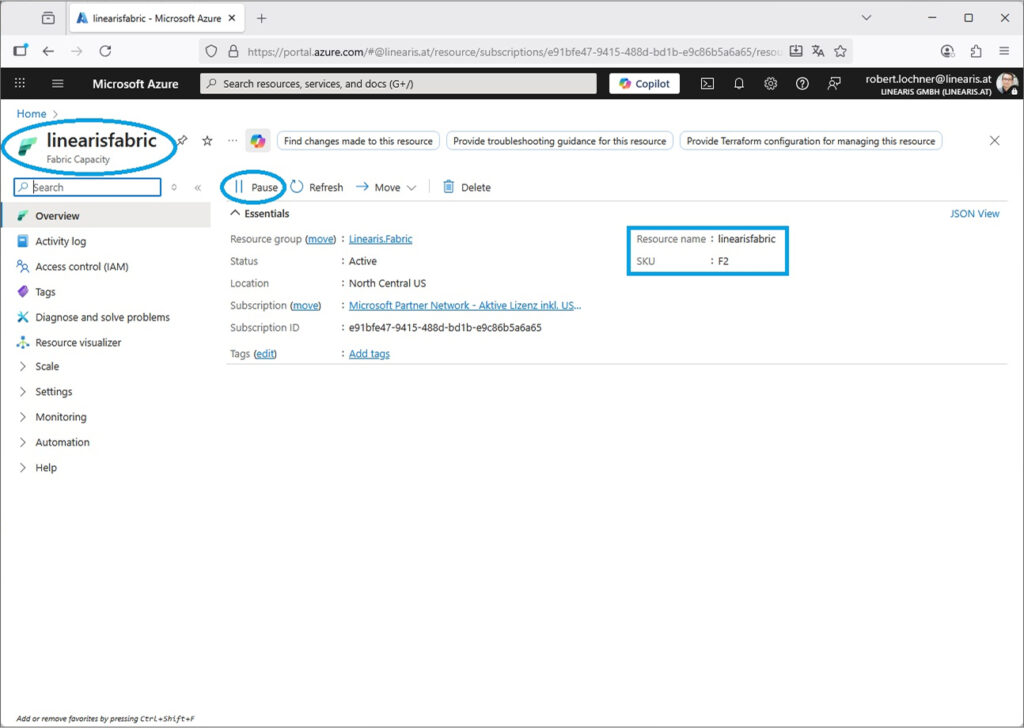Bookmark this page with star icon
Screen dimensions: 1024x728
[840, 51]
